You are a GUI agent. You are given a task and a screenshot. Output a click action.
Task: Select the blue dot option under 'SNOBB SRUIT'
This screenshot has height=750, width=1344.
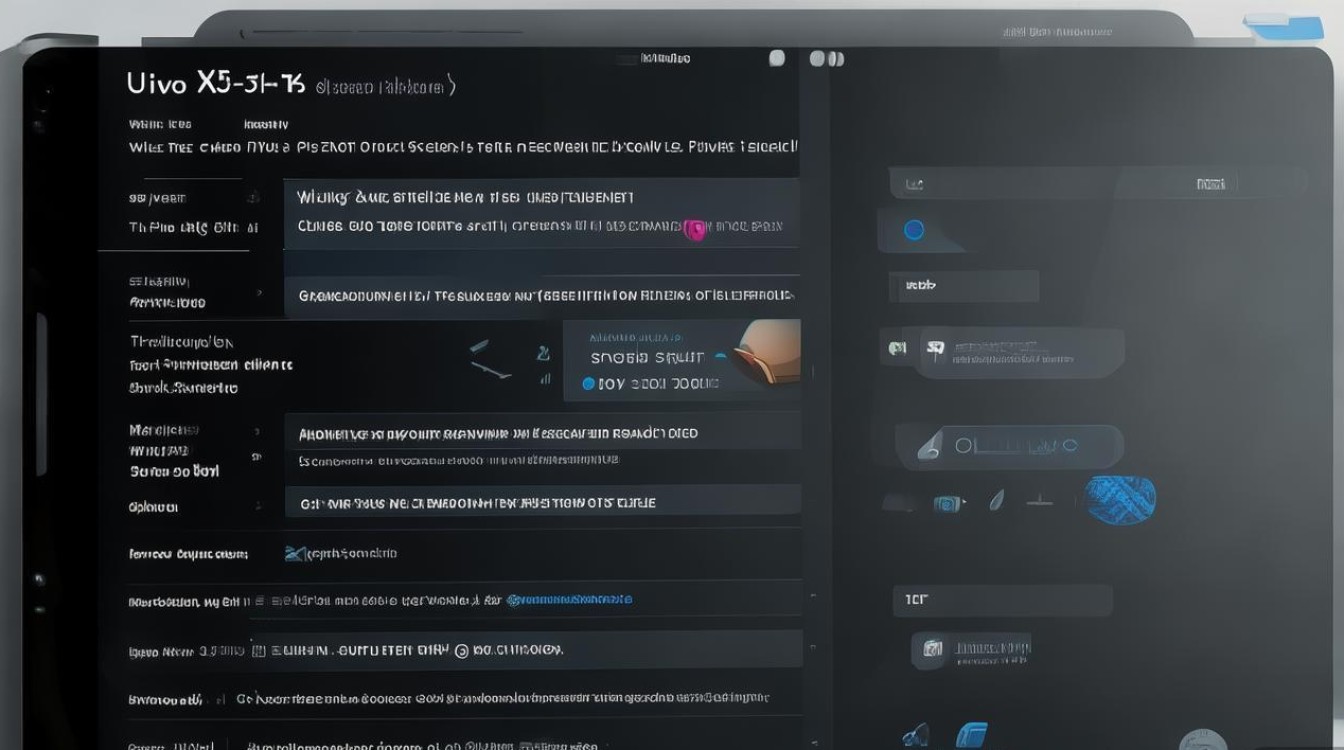[588, 383]
